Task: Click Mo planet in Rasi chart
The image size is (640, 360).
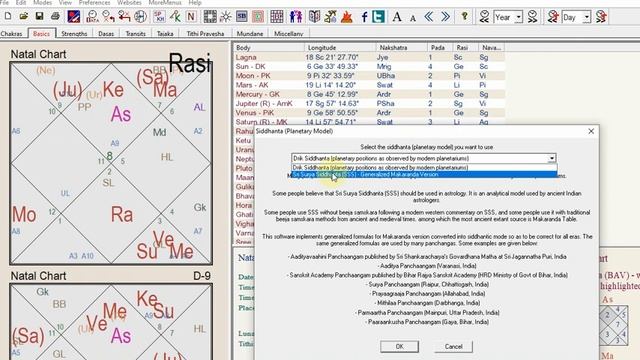Action: pyautogui.click(x=24, y=215)
